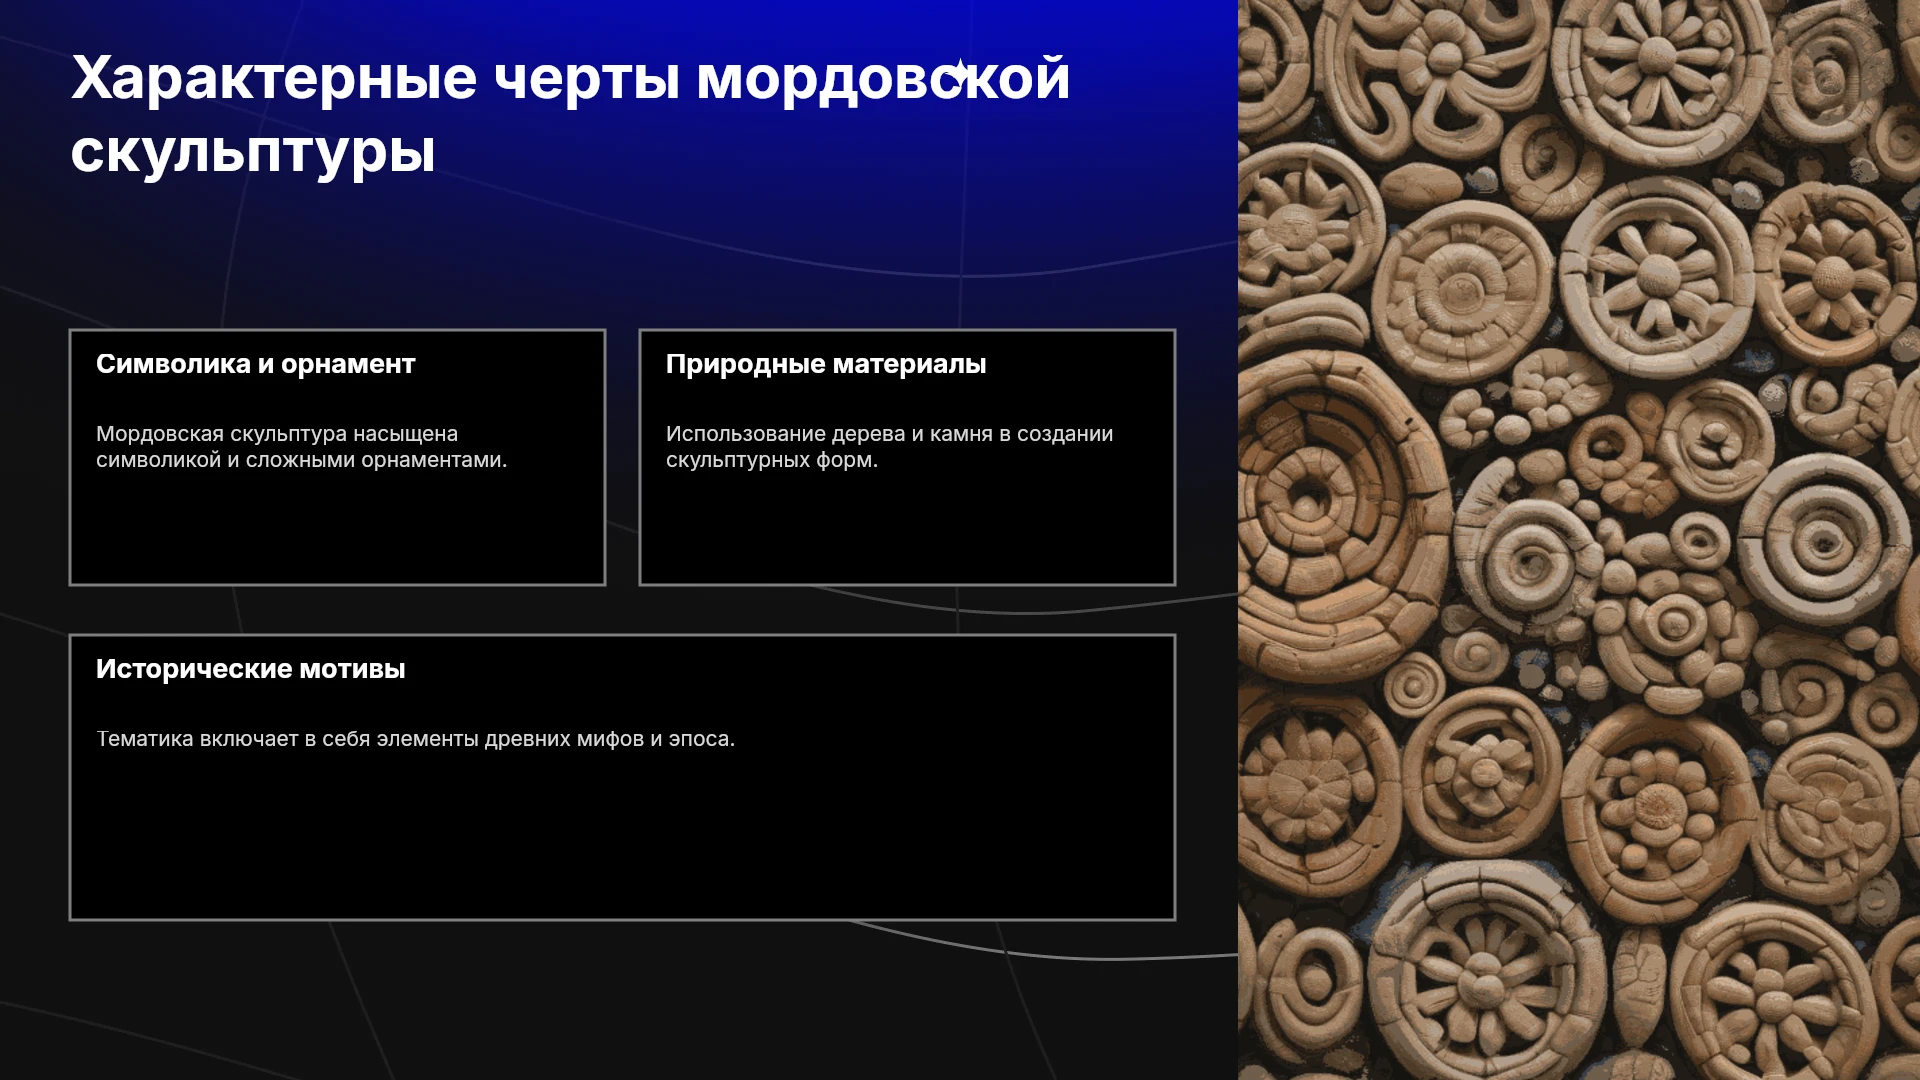Select the title word "мордовской"
Viewport: 1920px width, 1080px height.
click(x=883, y=80)
